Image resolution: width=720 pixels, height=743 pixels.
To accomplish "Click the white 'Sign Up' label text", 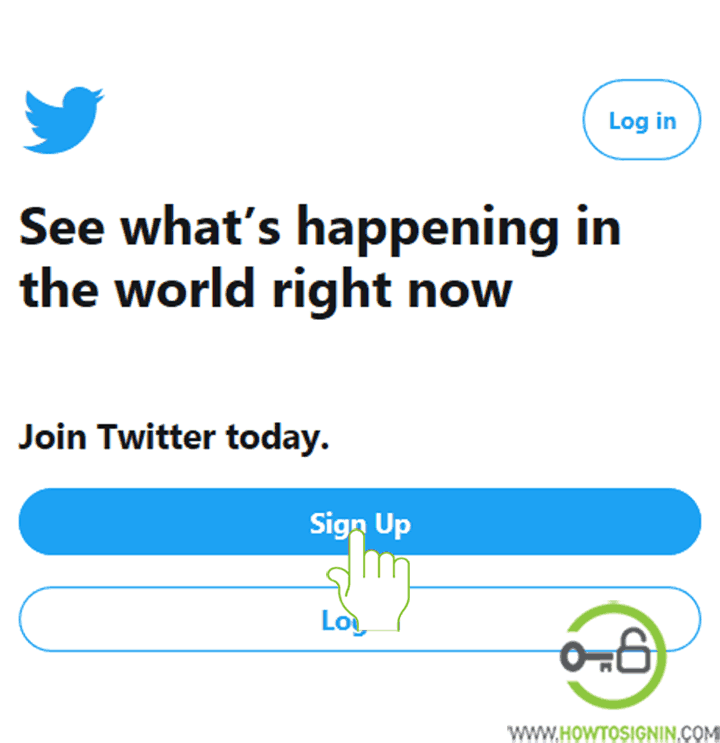I will pyautogui.click(x=360, y=524).
